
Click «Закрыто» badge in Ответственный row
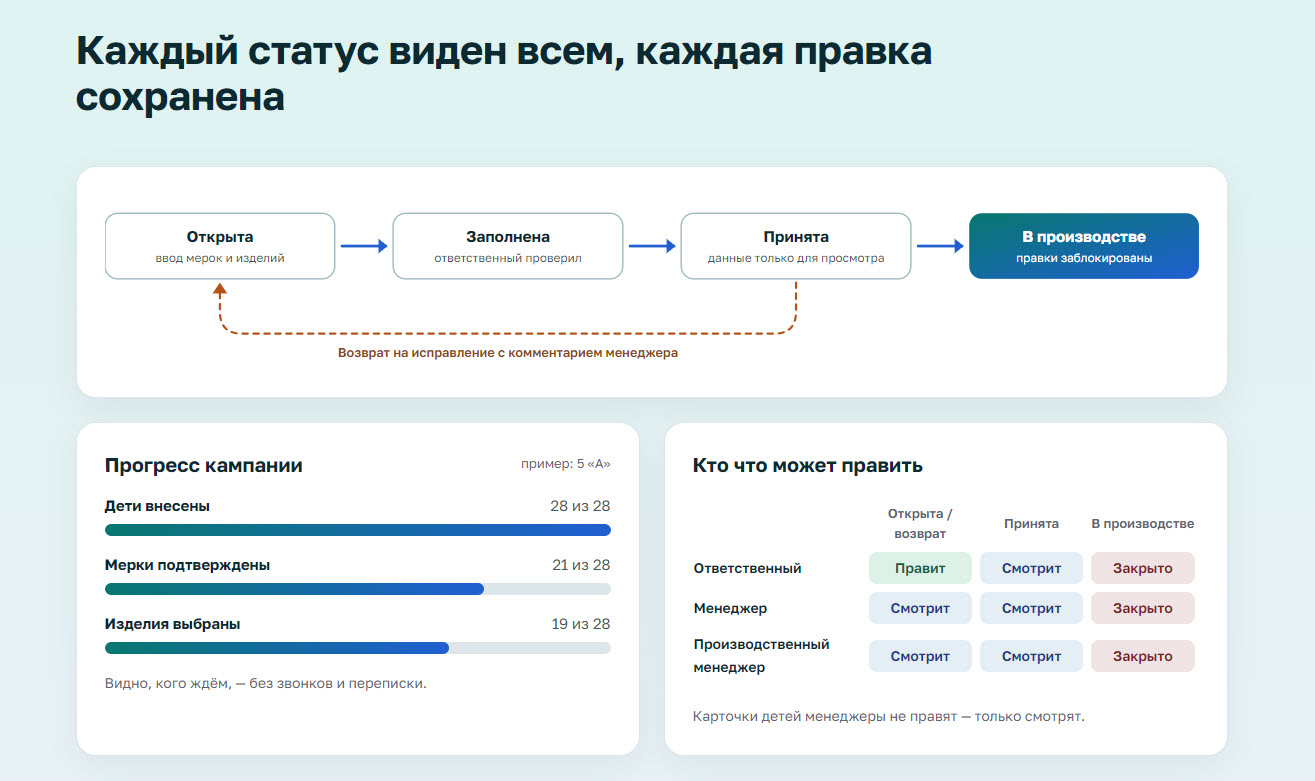pos(1143,568)
